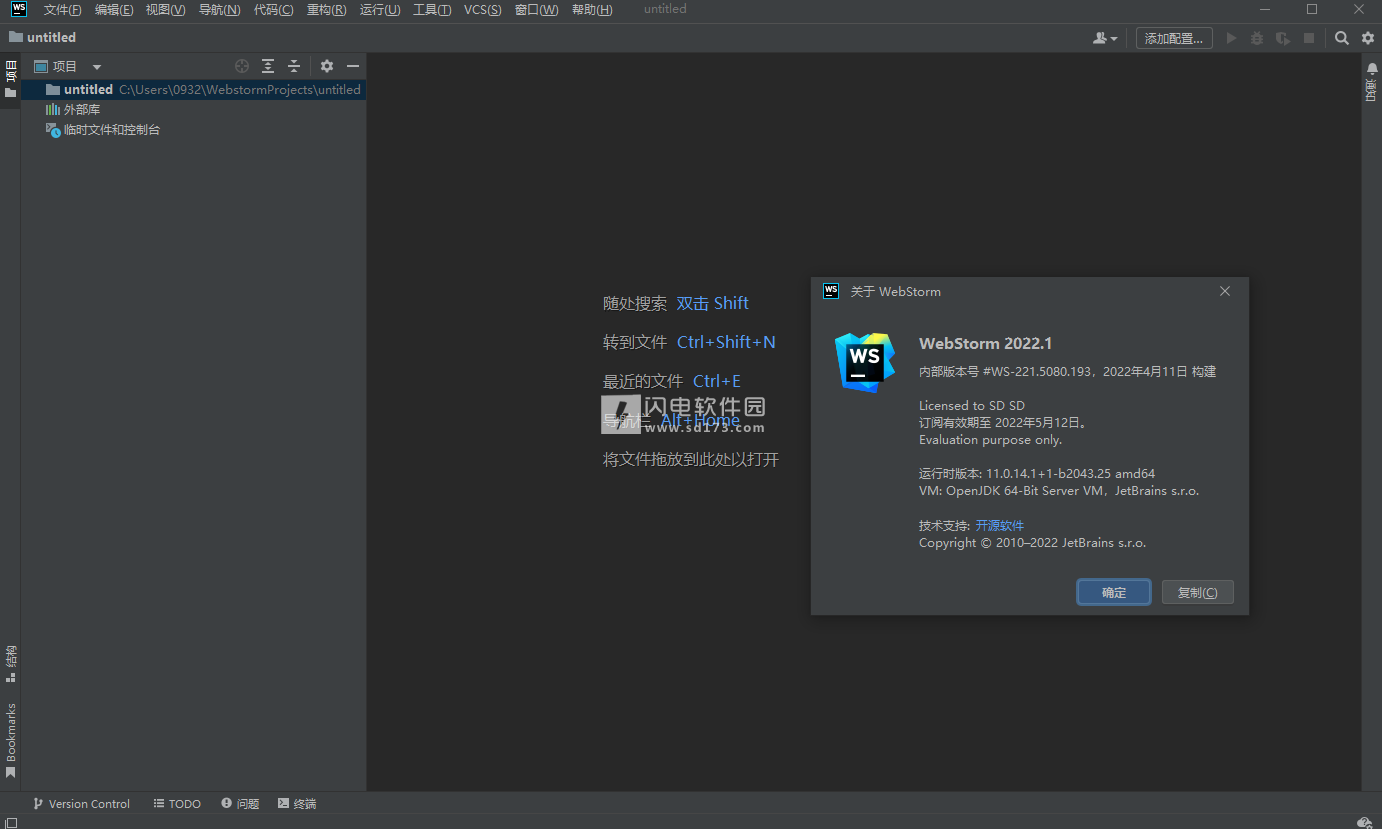Open the 帮助(H) menu

pyautogui.click(x=592, y=9)
